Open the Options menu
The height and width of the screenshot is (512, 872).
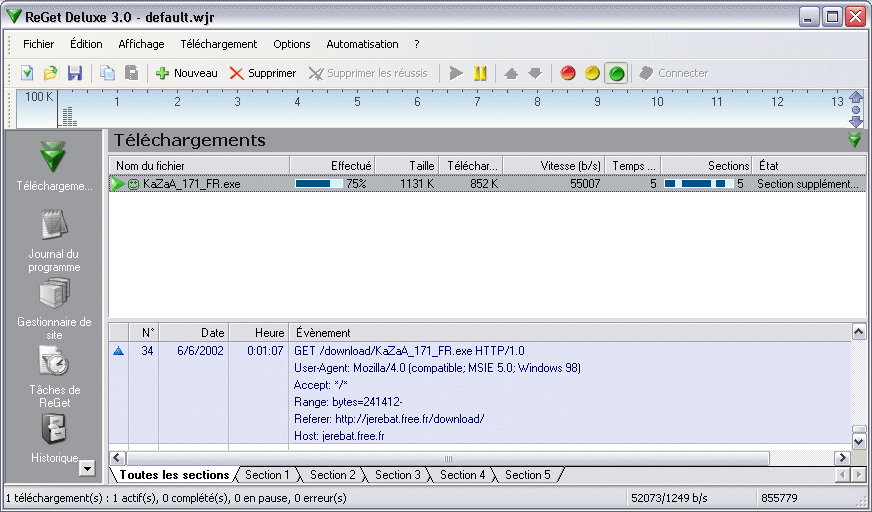[291, 44]
